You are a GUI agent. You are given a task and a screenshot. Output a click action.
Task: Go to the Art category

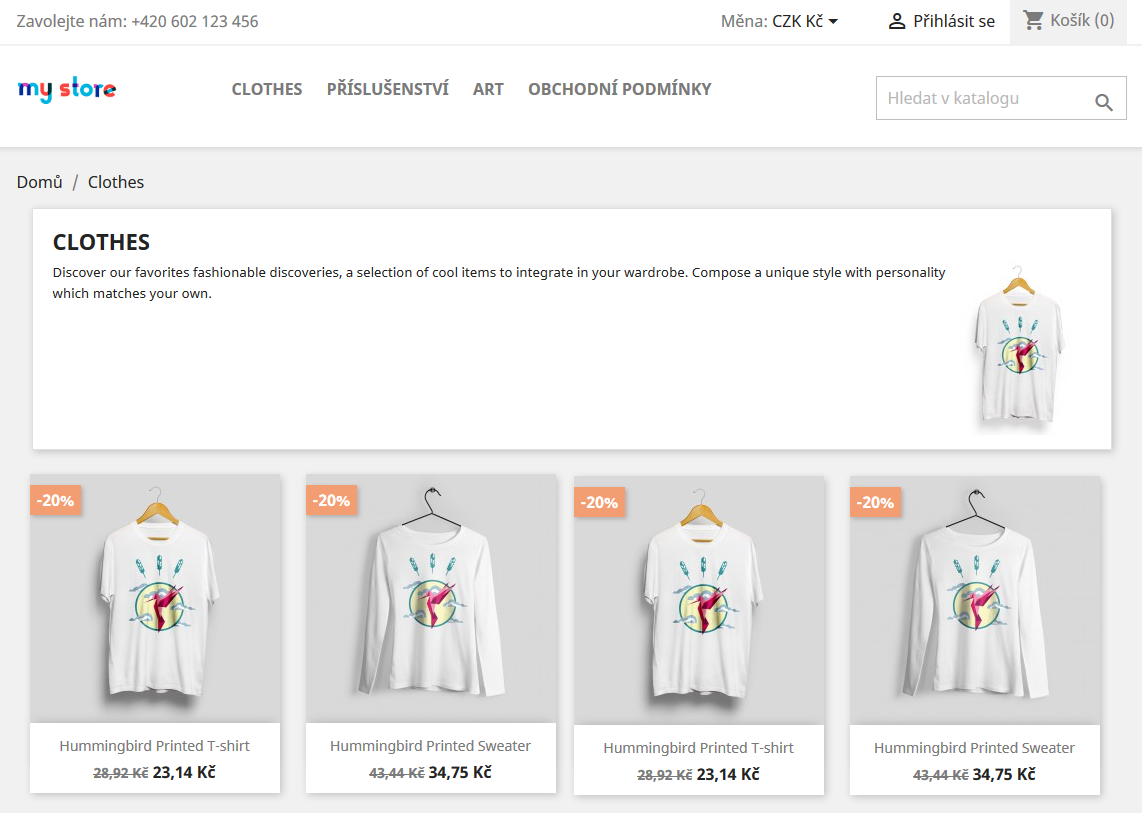(488, 89)
